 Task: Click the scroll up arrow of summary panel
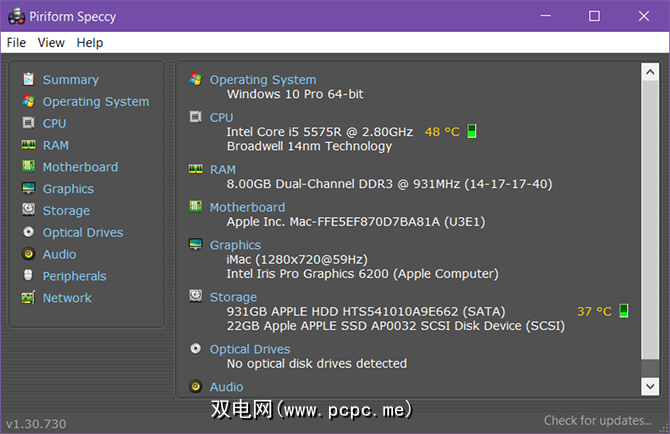(650, 72)
